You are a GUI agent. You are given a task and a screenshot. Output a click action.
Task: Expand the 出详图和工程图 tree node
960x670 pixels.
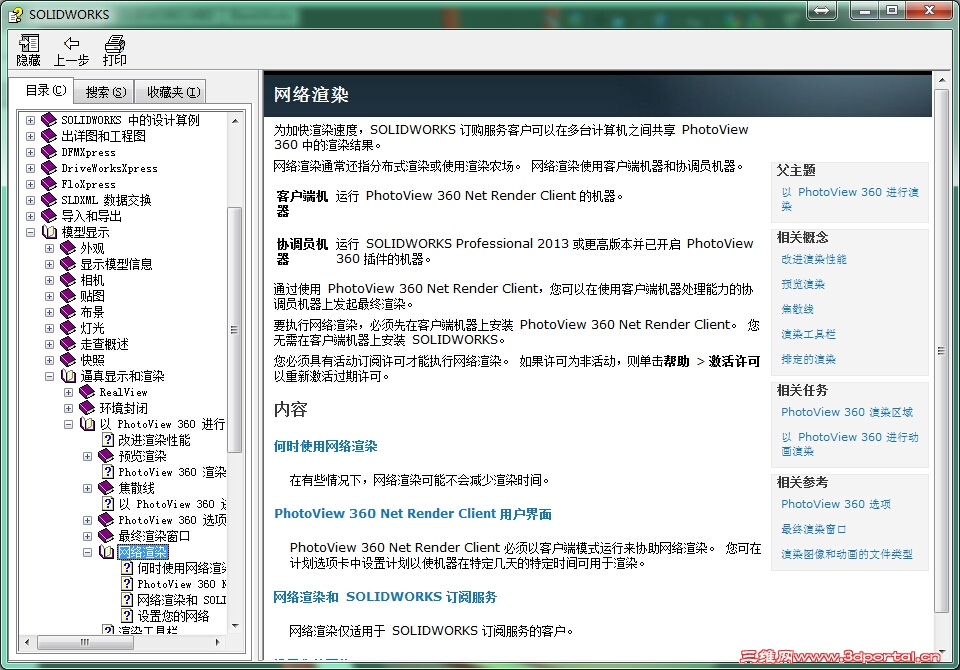point(30,136)
